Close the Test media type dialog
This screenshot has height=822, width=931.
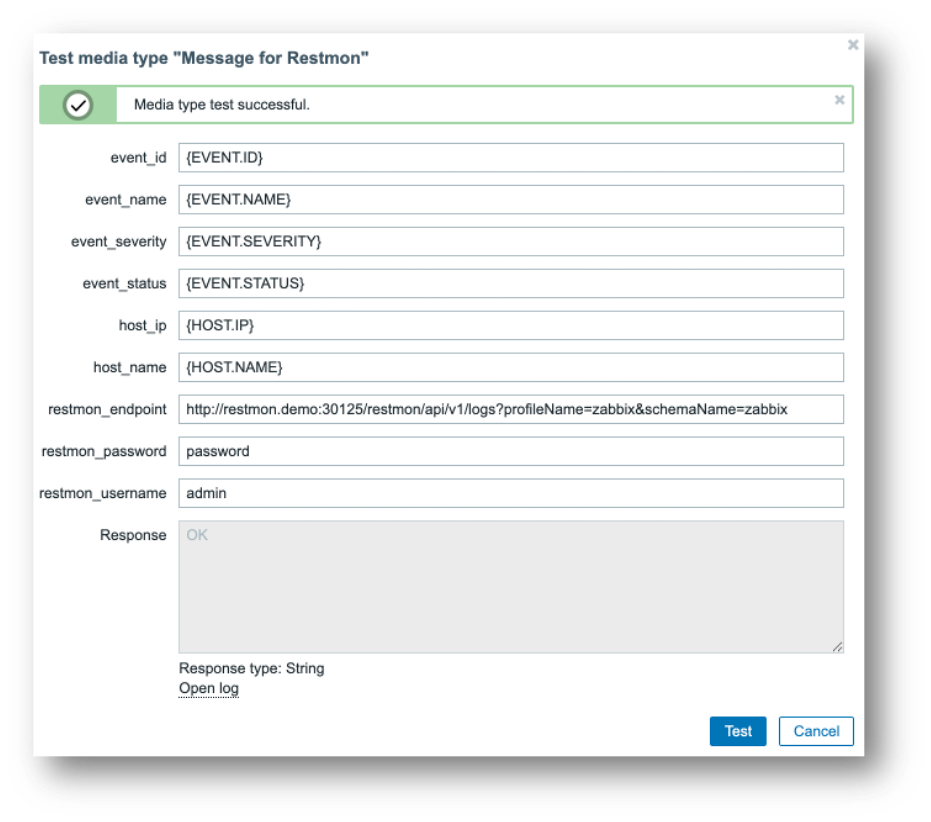[x=852, y=45]
